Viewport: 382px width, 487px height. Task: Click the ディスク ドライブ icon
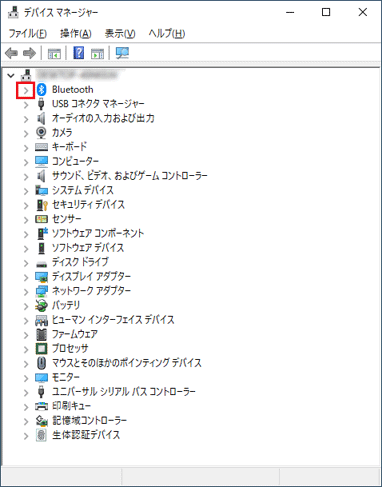tap(41, 264)
